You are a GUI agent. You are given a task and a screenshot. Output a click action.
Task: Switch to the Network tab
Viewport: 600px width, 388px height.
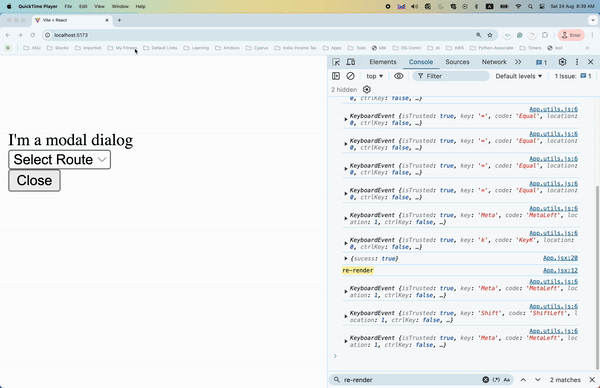click(x=494, y=62)
